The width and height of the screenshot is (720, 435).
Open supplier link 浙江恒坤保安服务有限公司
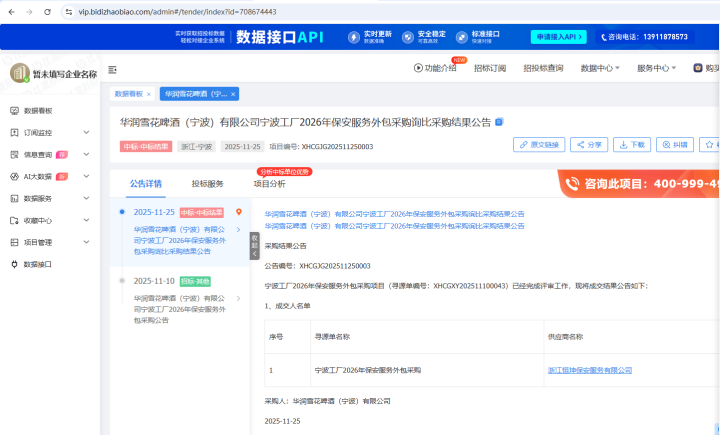[590, 370]
